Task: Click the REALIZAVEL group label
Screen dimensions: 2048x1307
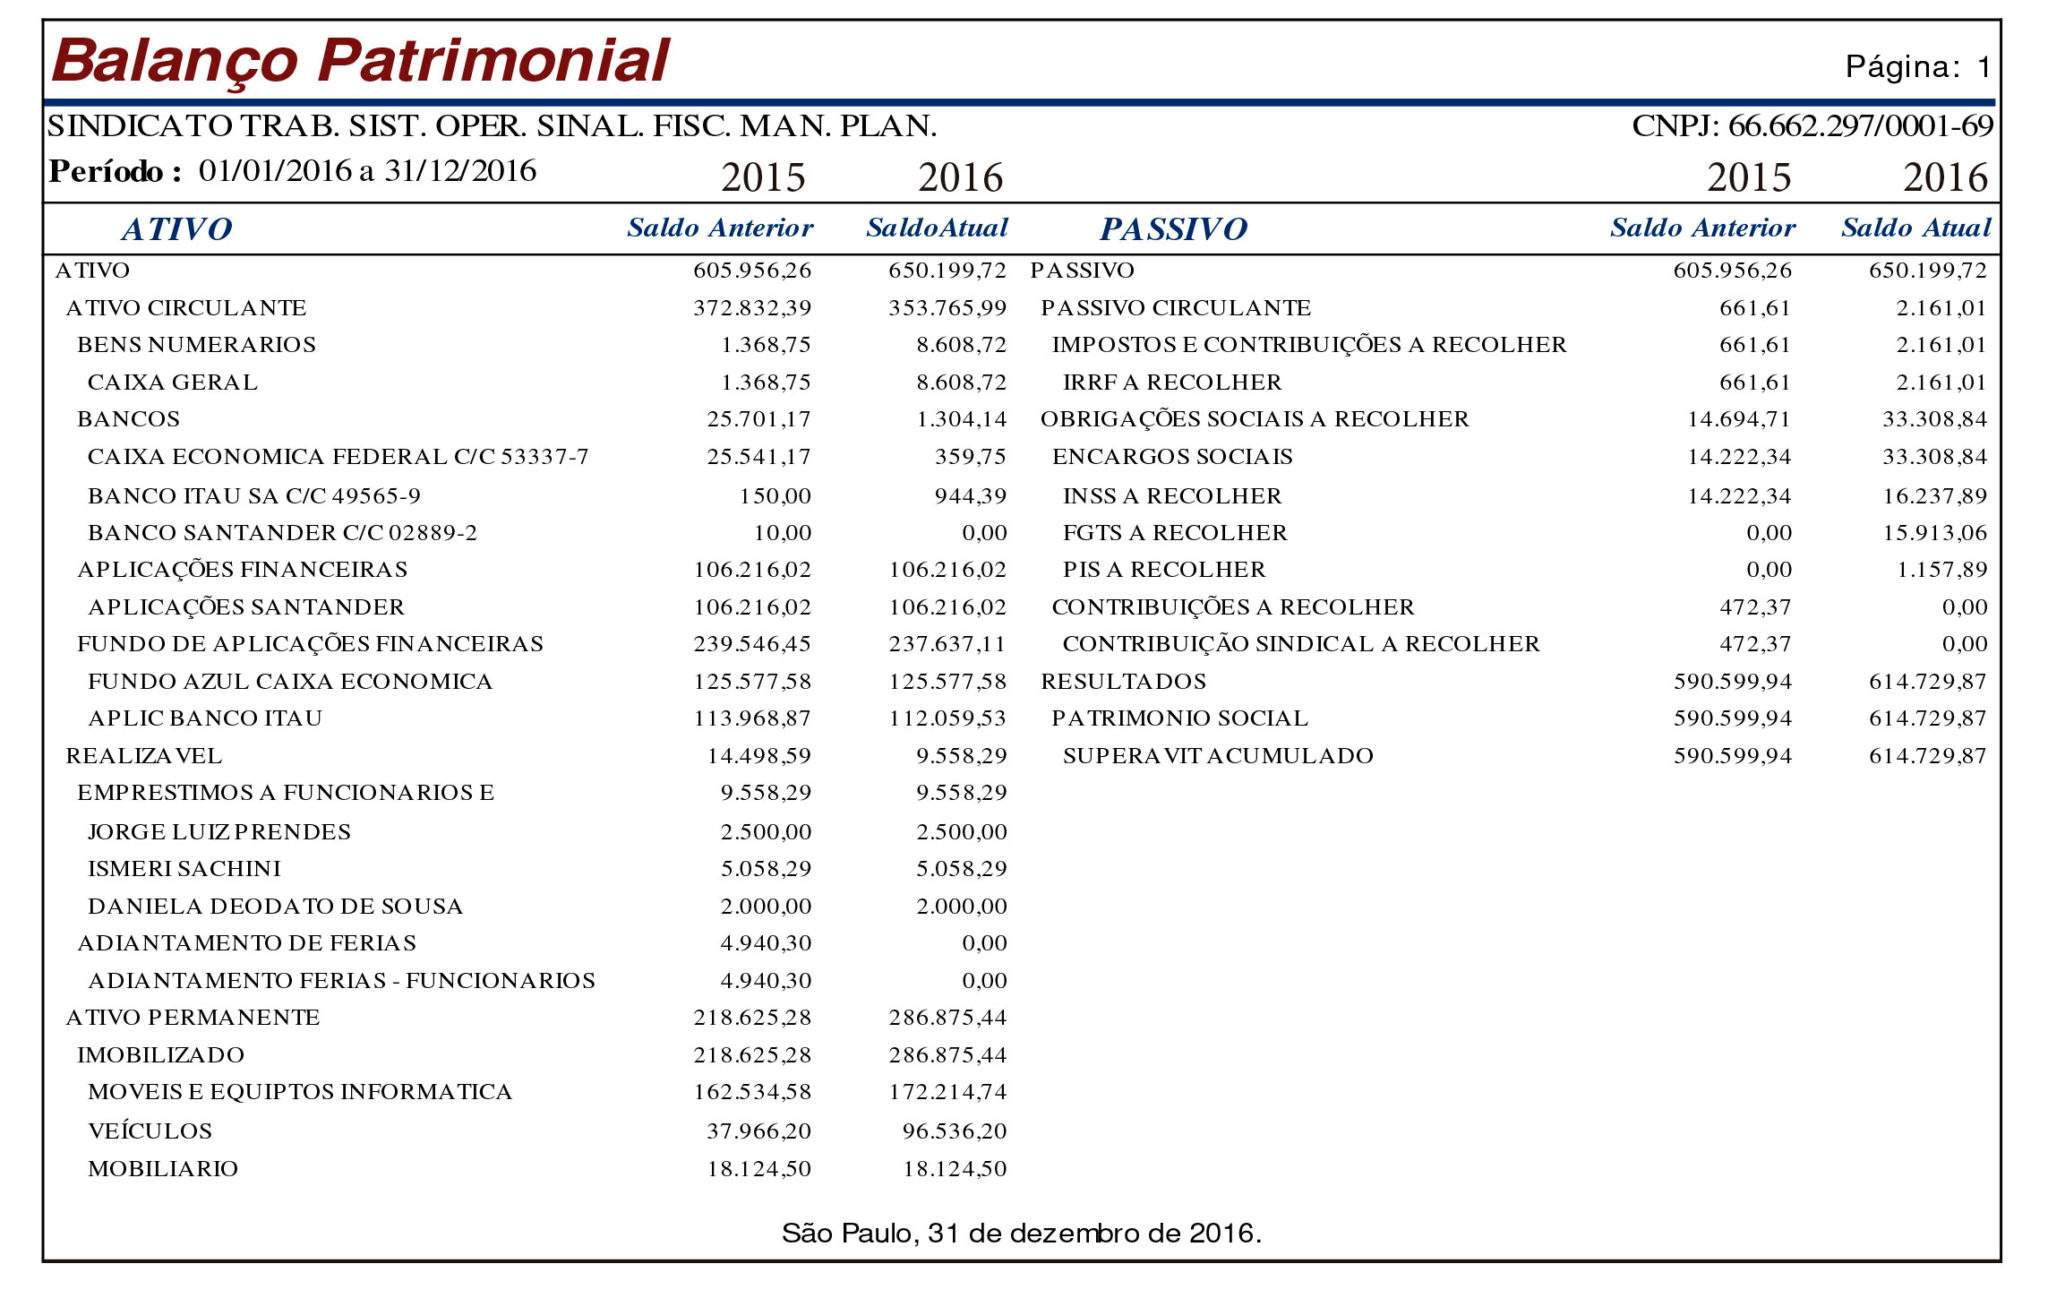Action: (x=144, y=756)
